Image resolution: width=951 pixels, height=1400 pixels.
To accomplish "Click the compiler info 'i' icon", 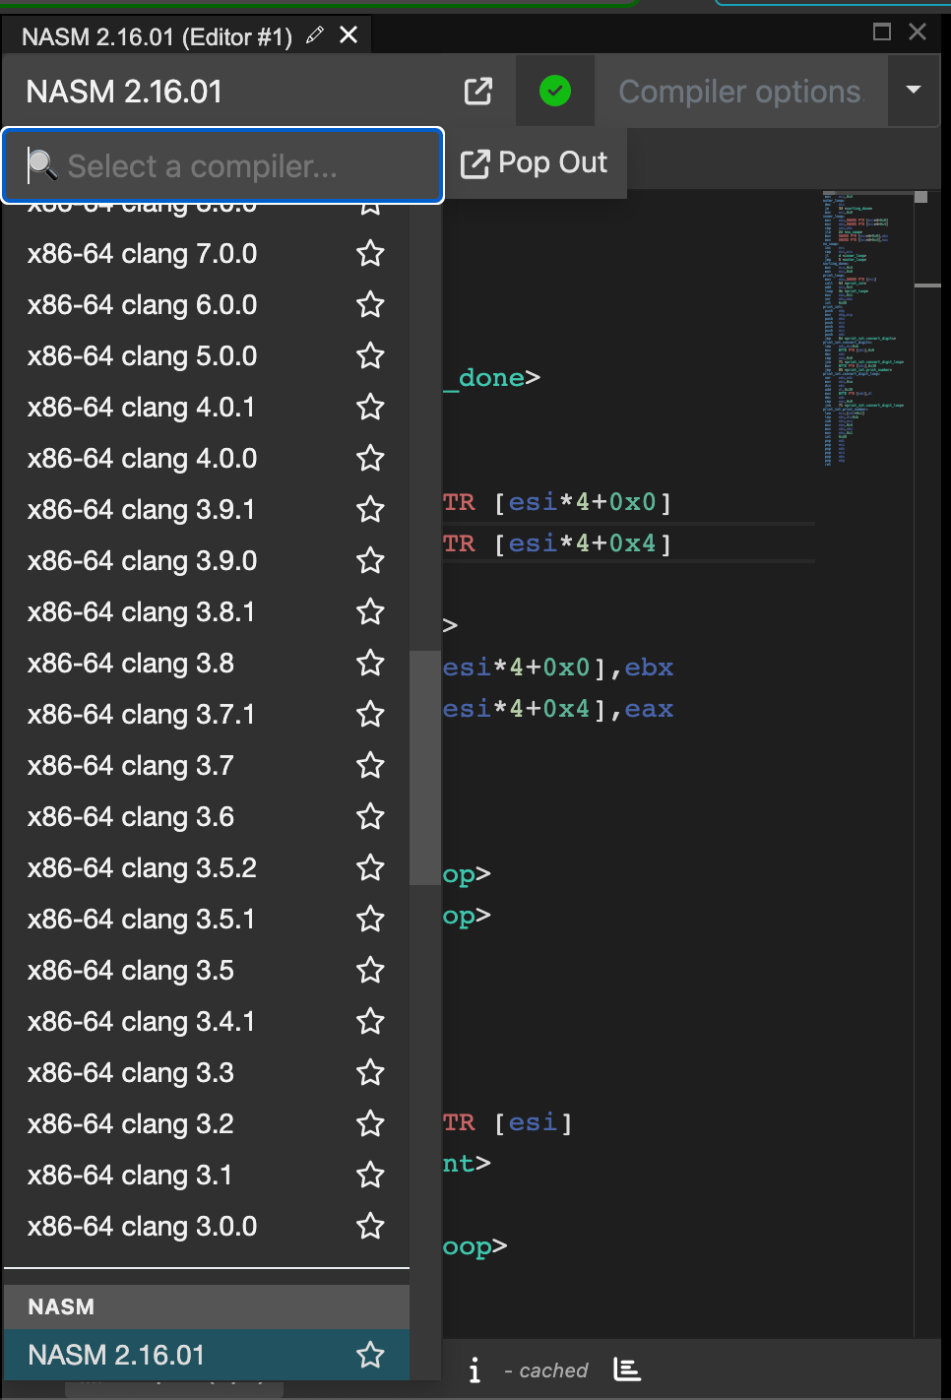I will (x=474, y=1370).
